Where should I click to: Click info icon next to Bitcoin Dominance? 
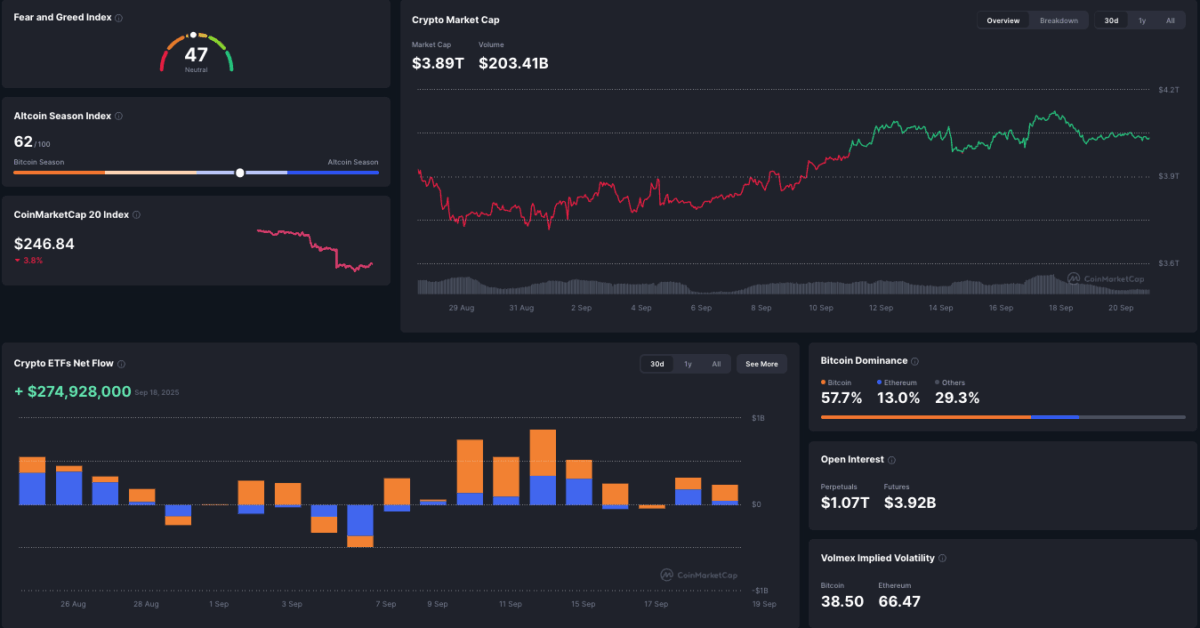[x=915, y=361]
